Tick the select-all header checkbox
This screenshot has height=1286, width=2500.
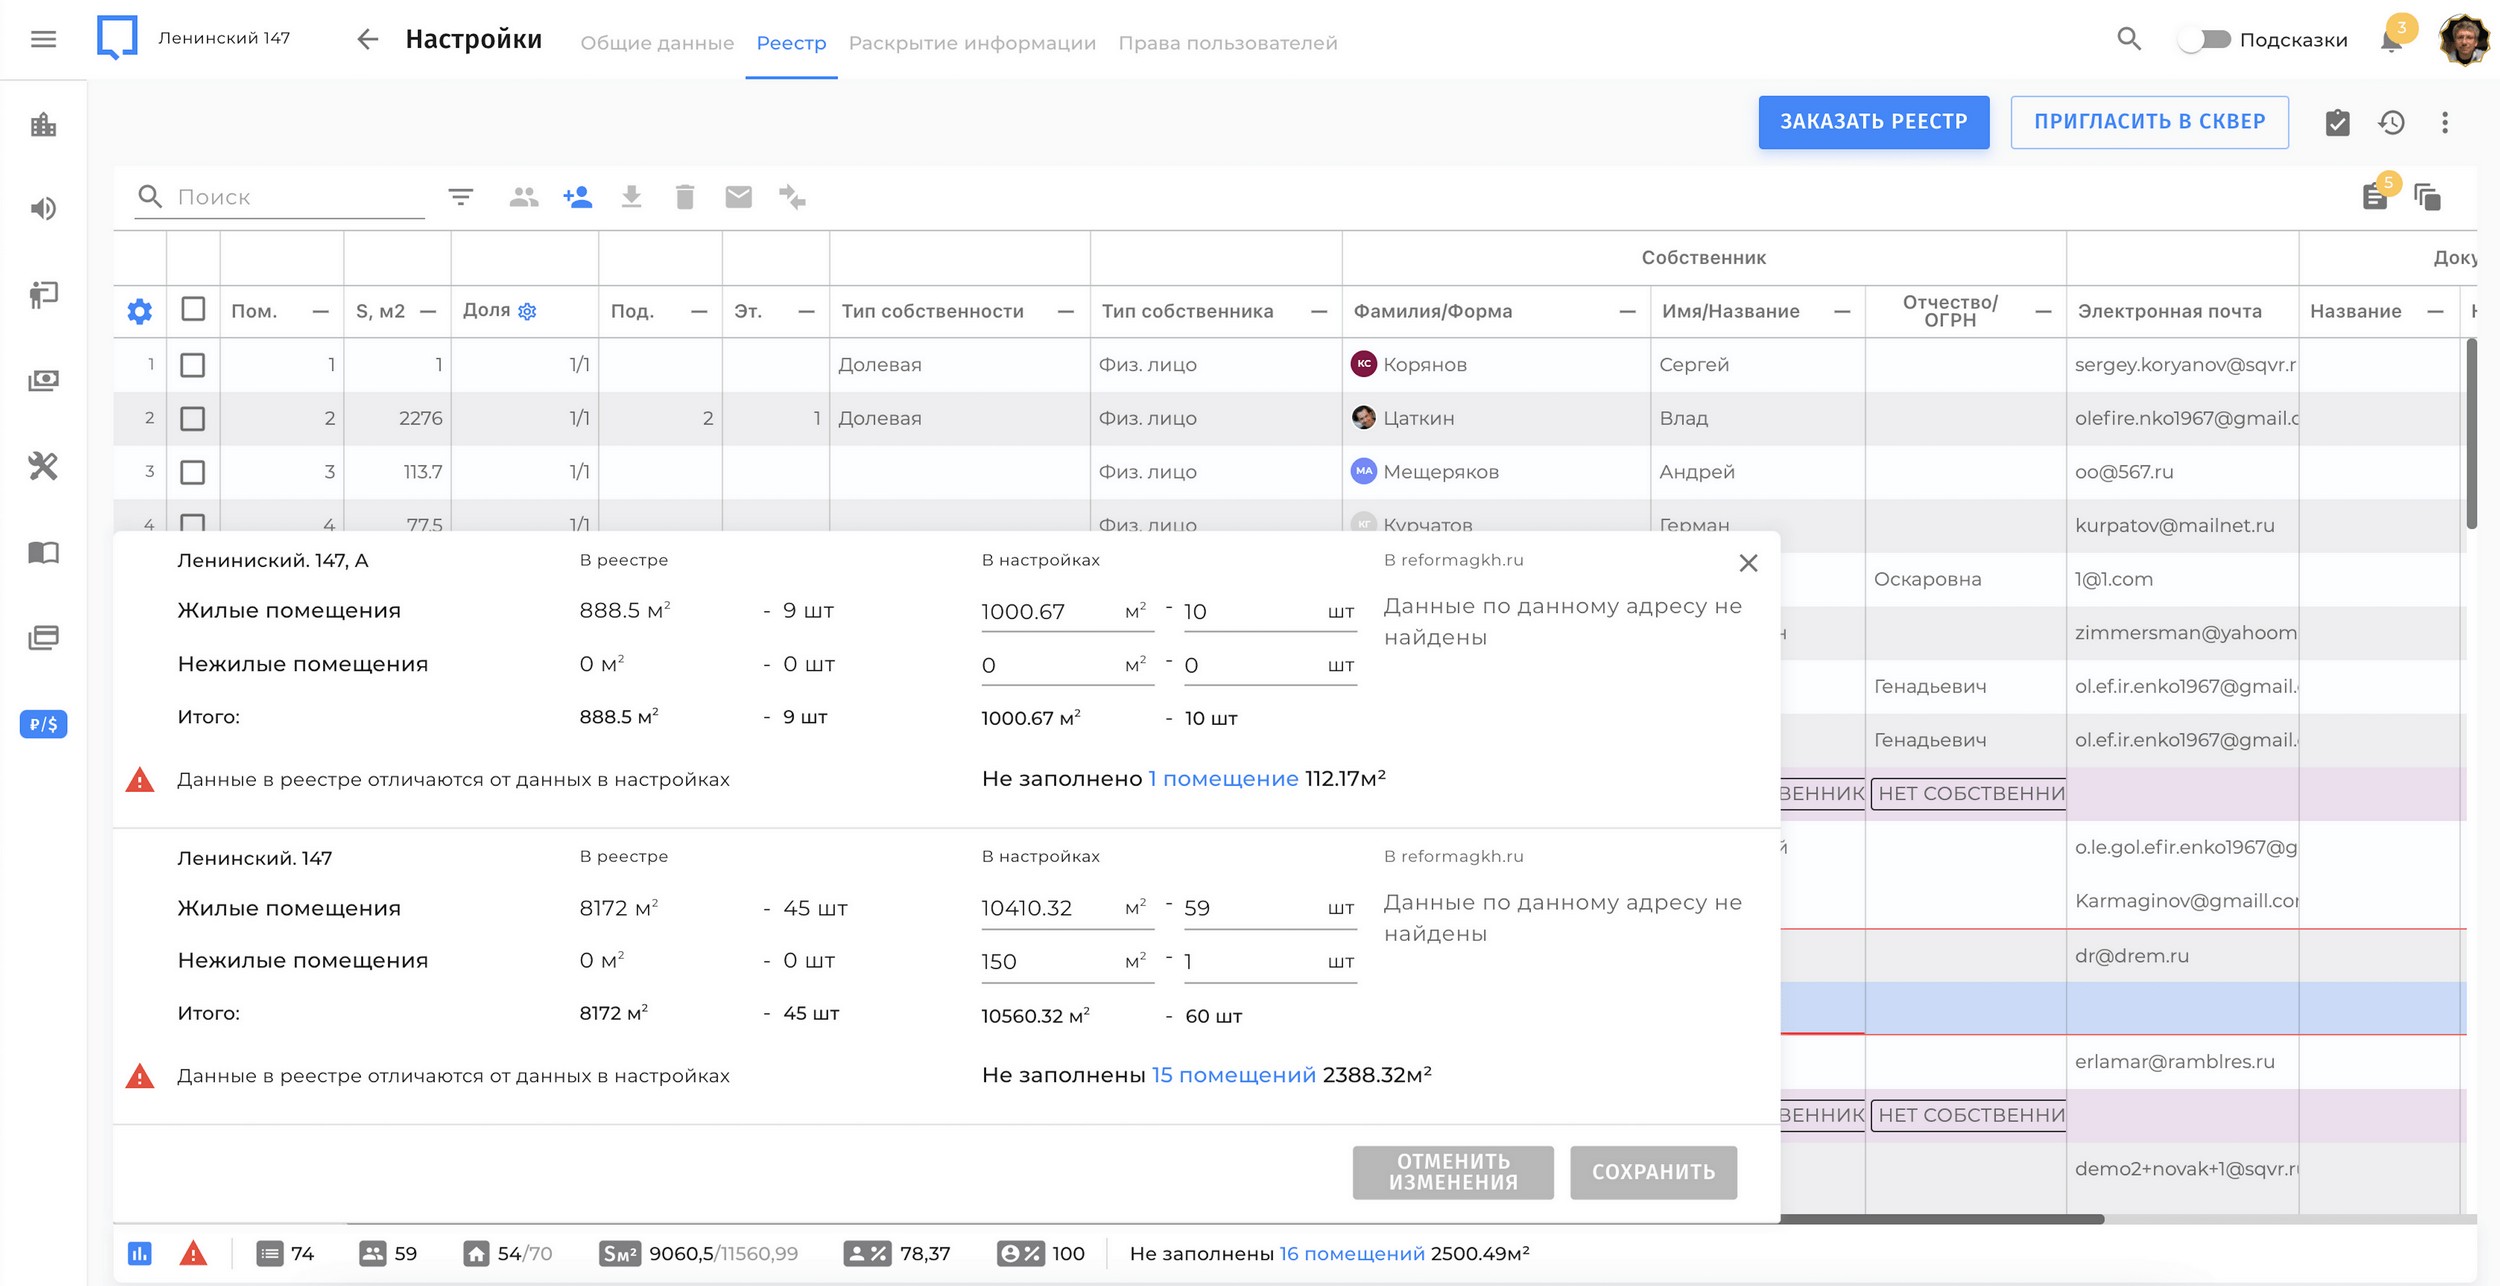point(193,309)
